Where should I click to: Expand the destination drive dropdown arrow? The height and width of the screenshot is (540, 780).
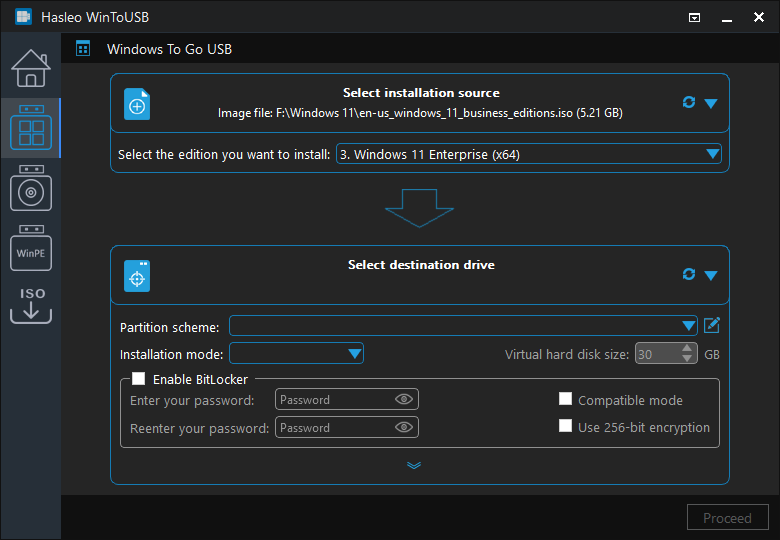711,275
